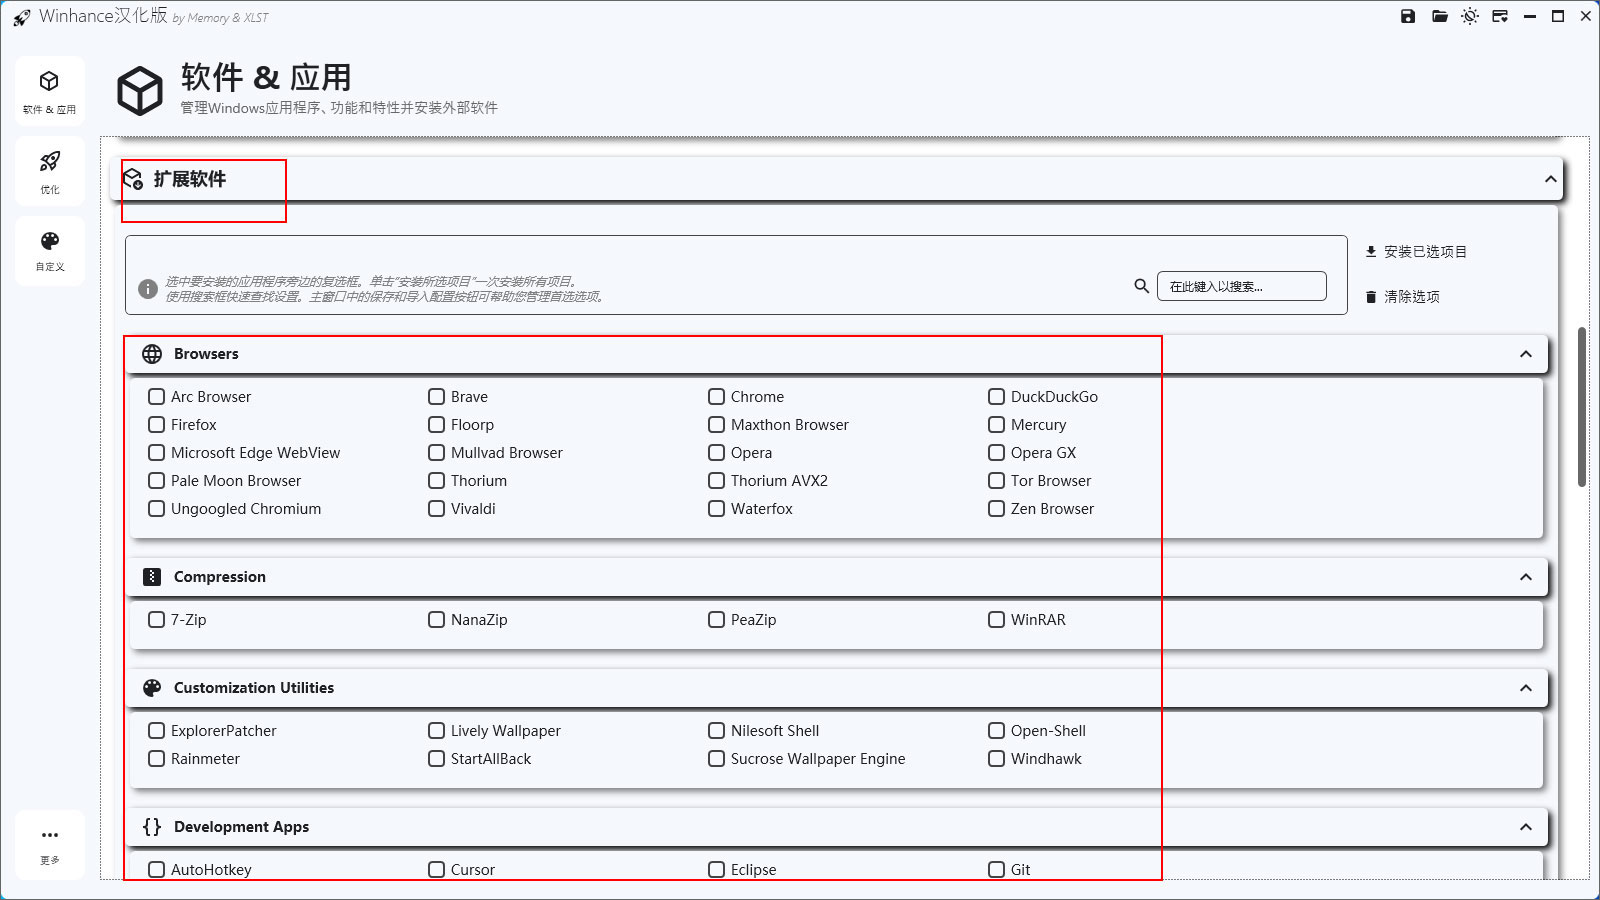The image size is (1600, 900).
Task: Click the 安装已选项目 button
Action: point(1416,252)
